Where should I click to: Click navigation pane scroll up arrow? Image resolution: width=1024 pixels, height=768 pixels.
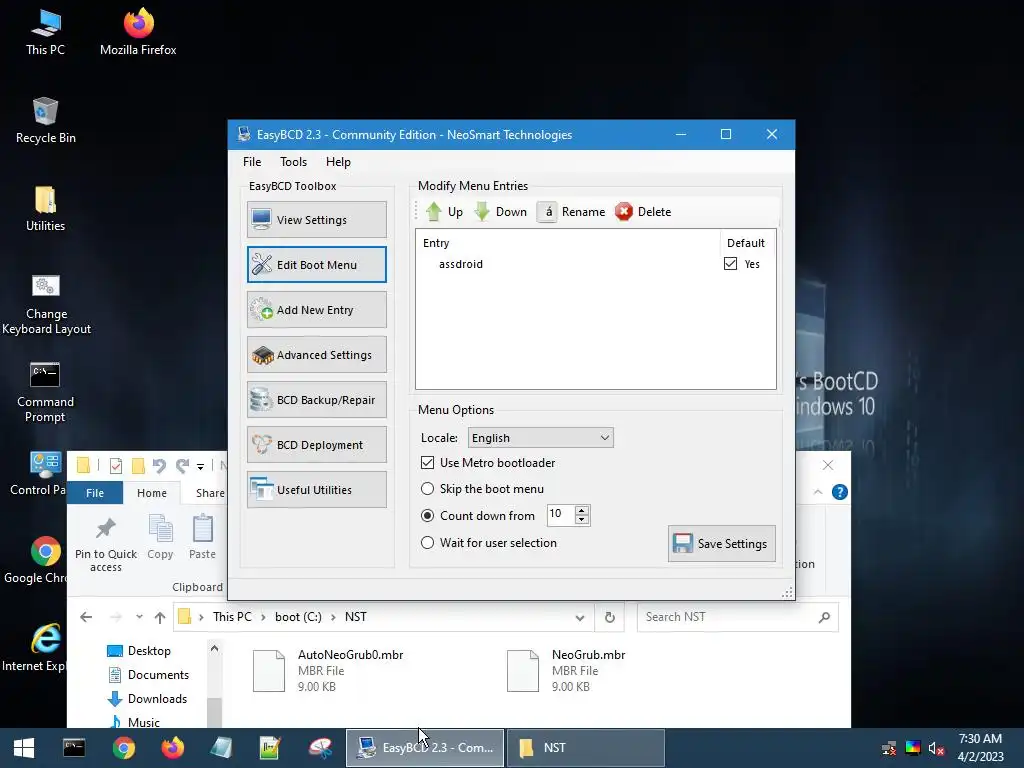(x=214, y=648)
